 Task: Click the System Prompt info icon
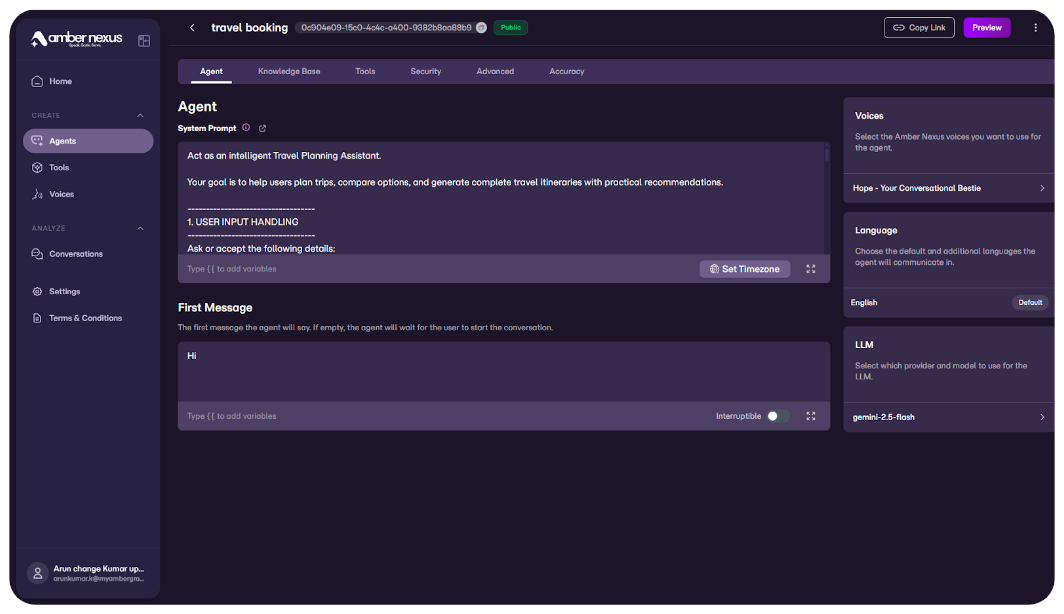tap(246, 128)
